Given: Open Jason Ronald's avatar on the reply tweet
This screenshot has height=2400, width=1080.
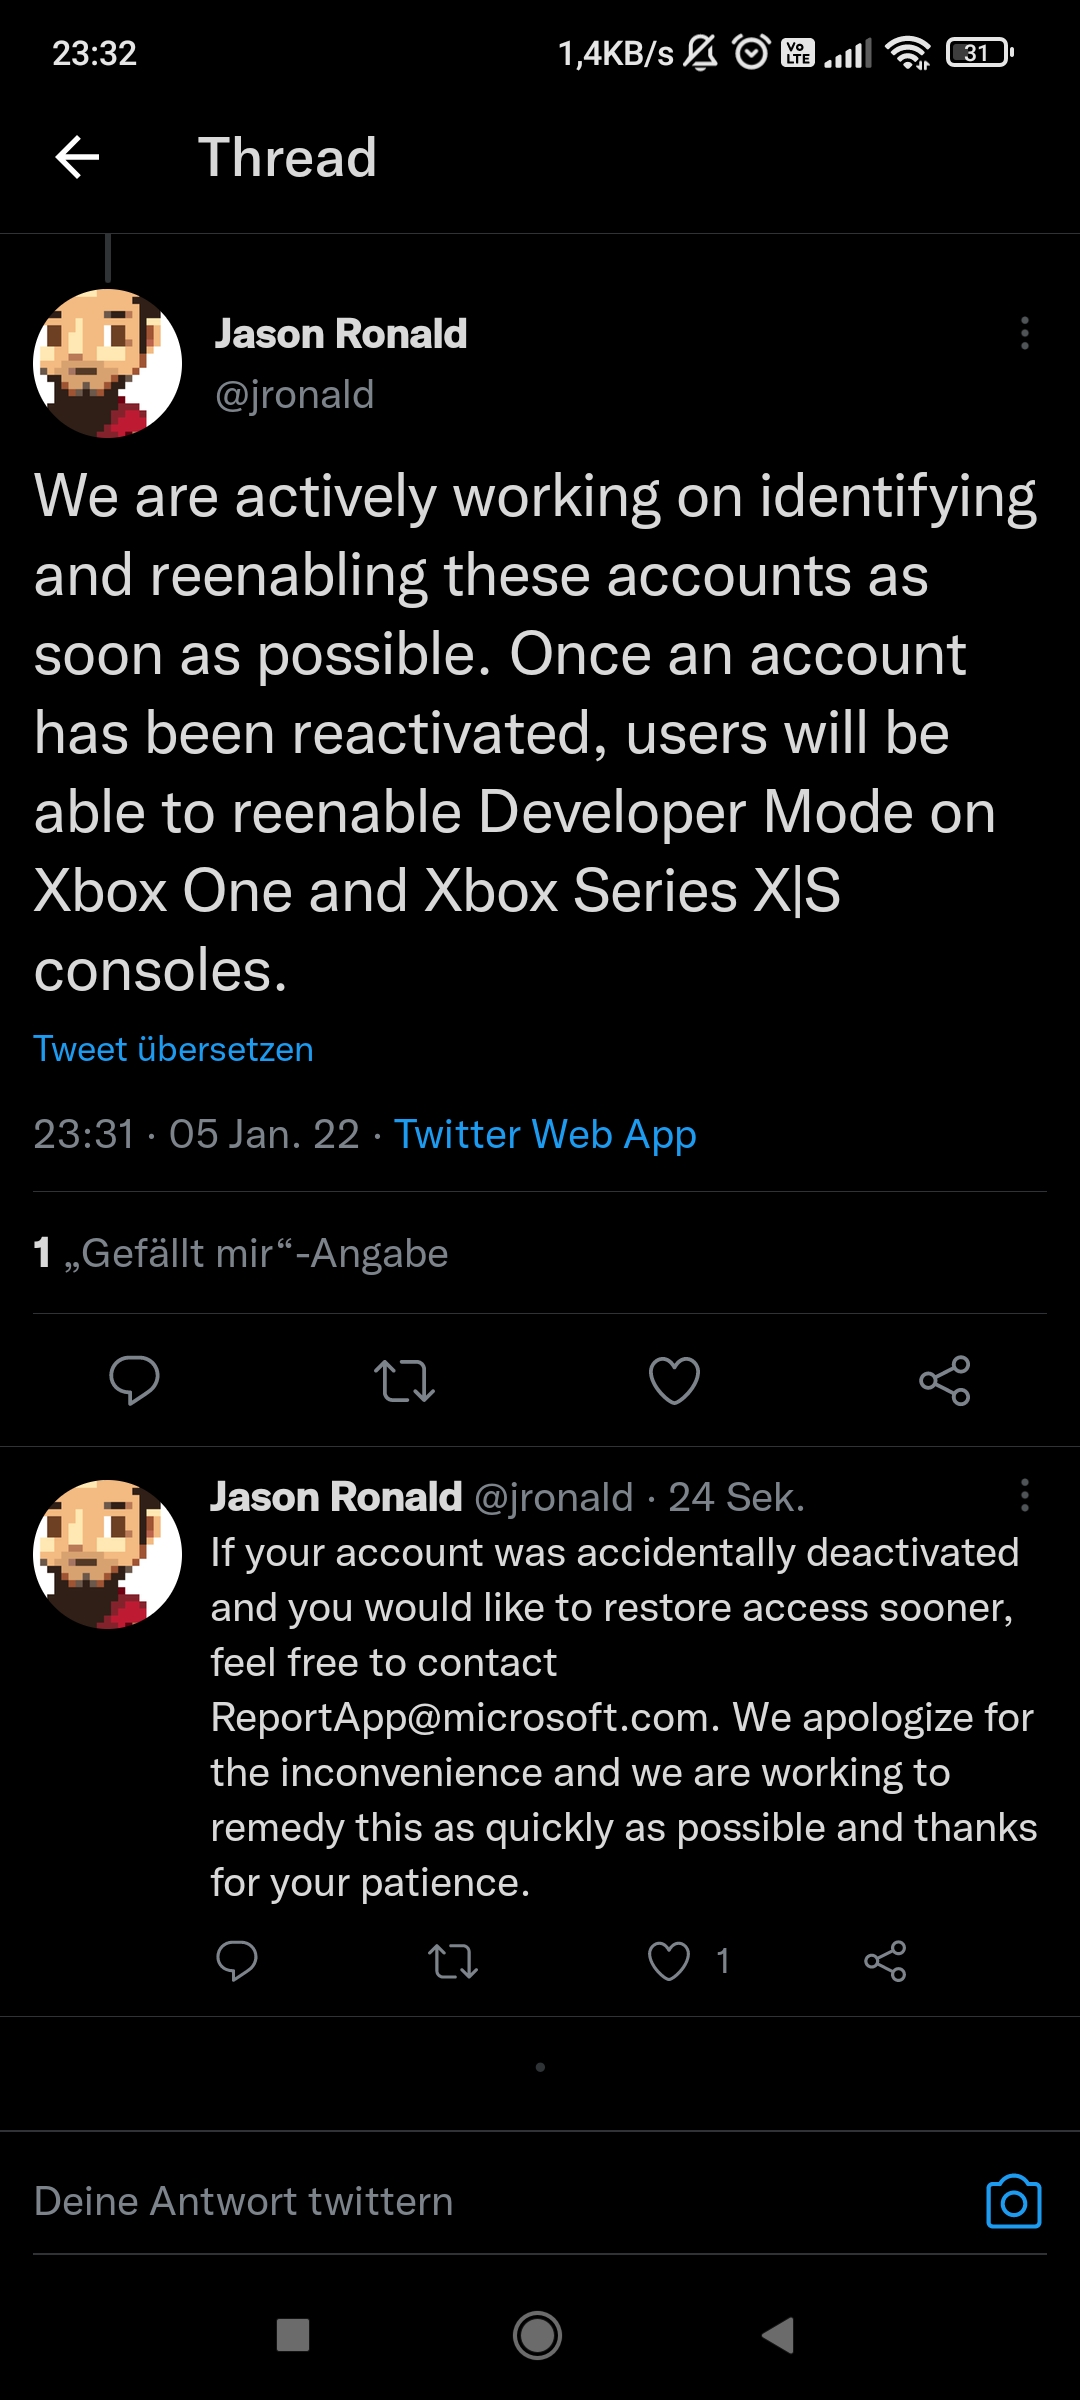Looking at the screenshot, I should tap(107, 1554).
